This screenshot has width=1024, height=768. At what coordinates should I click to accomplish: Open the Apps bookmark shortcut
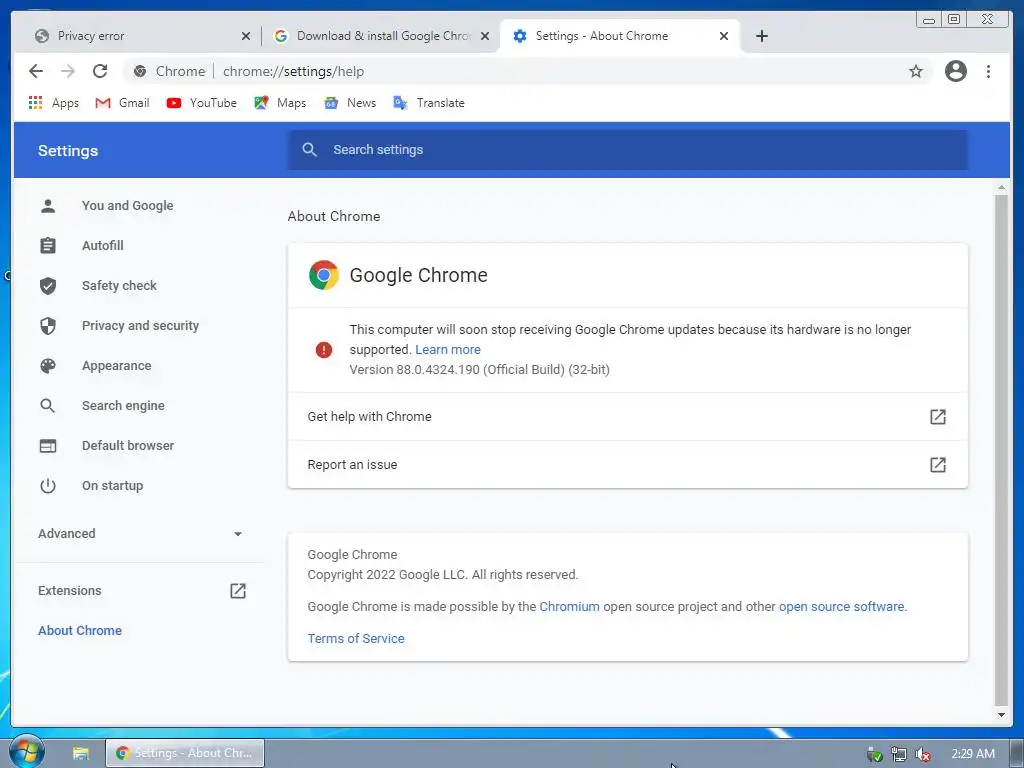click(54, 103)
